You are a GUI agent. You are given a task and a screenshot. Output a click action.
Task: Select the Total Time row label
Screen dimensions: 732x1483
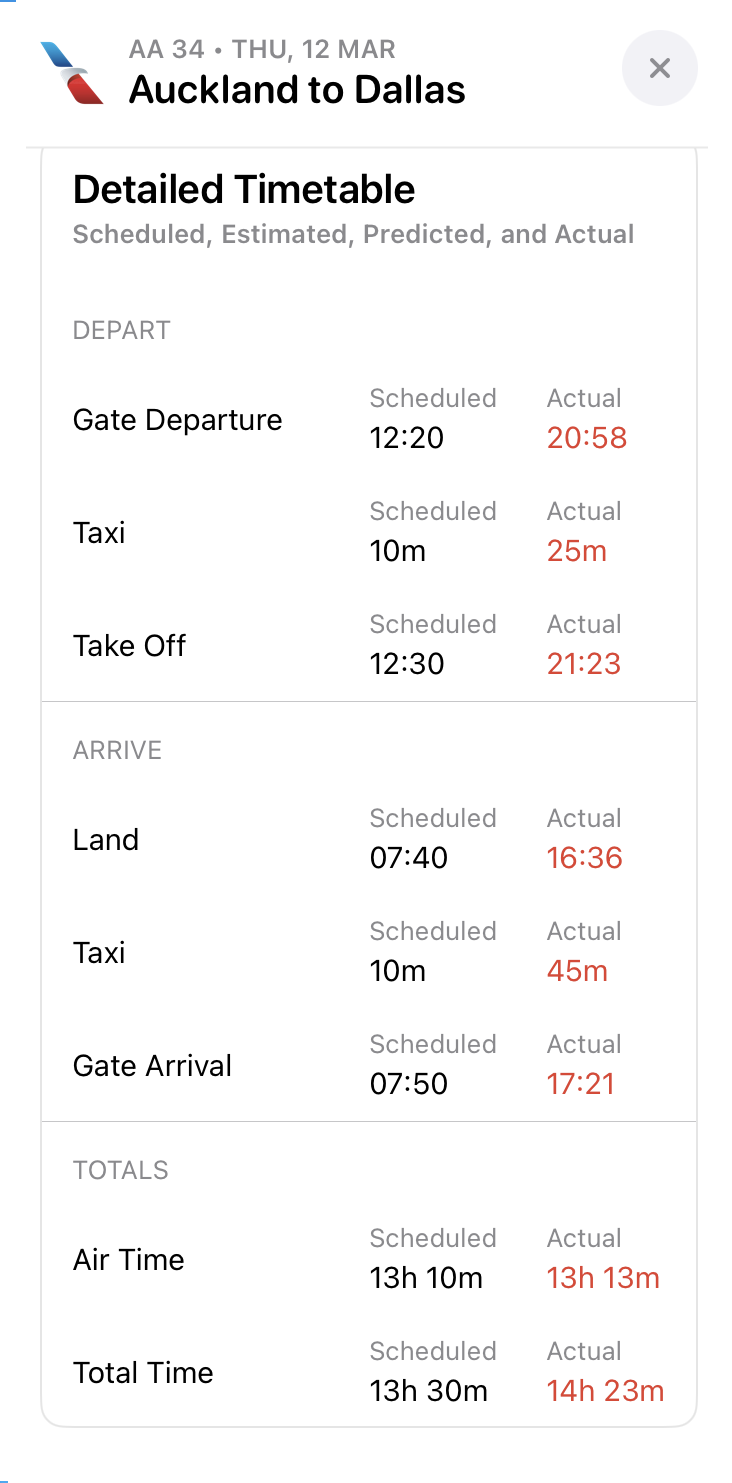click(143, 1372)
